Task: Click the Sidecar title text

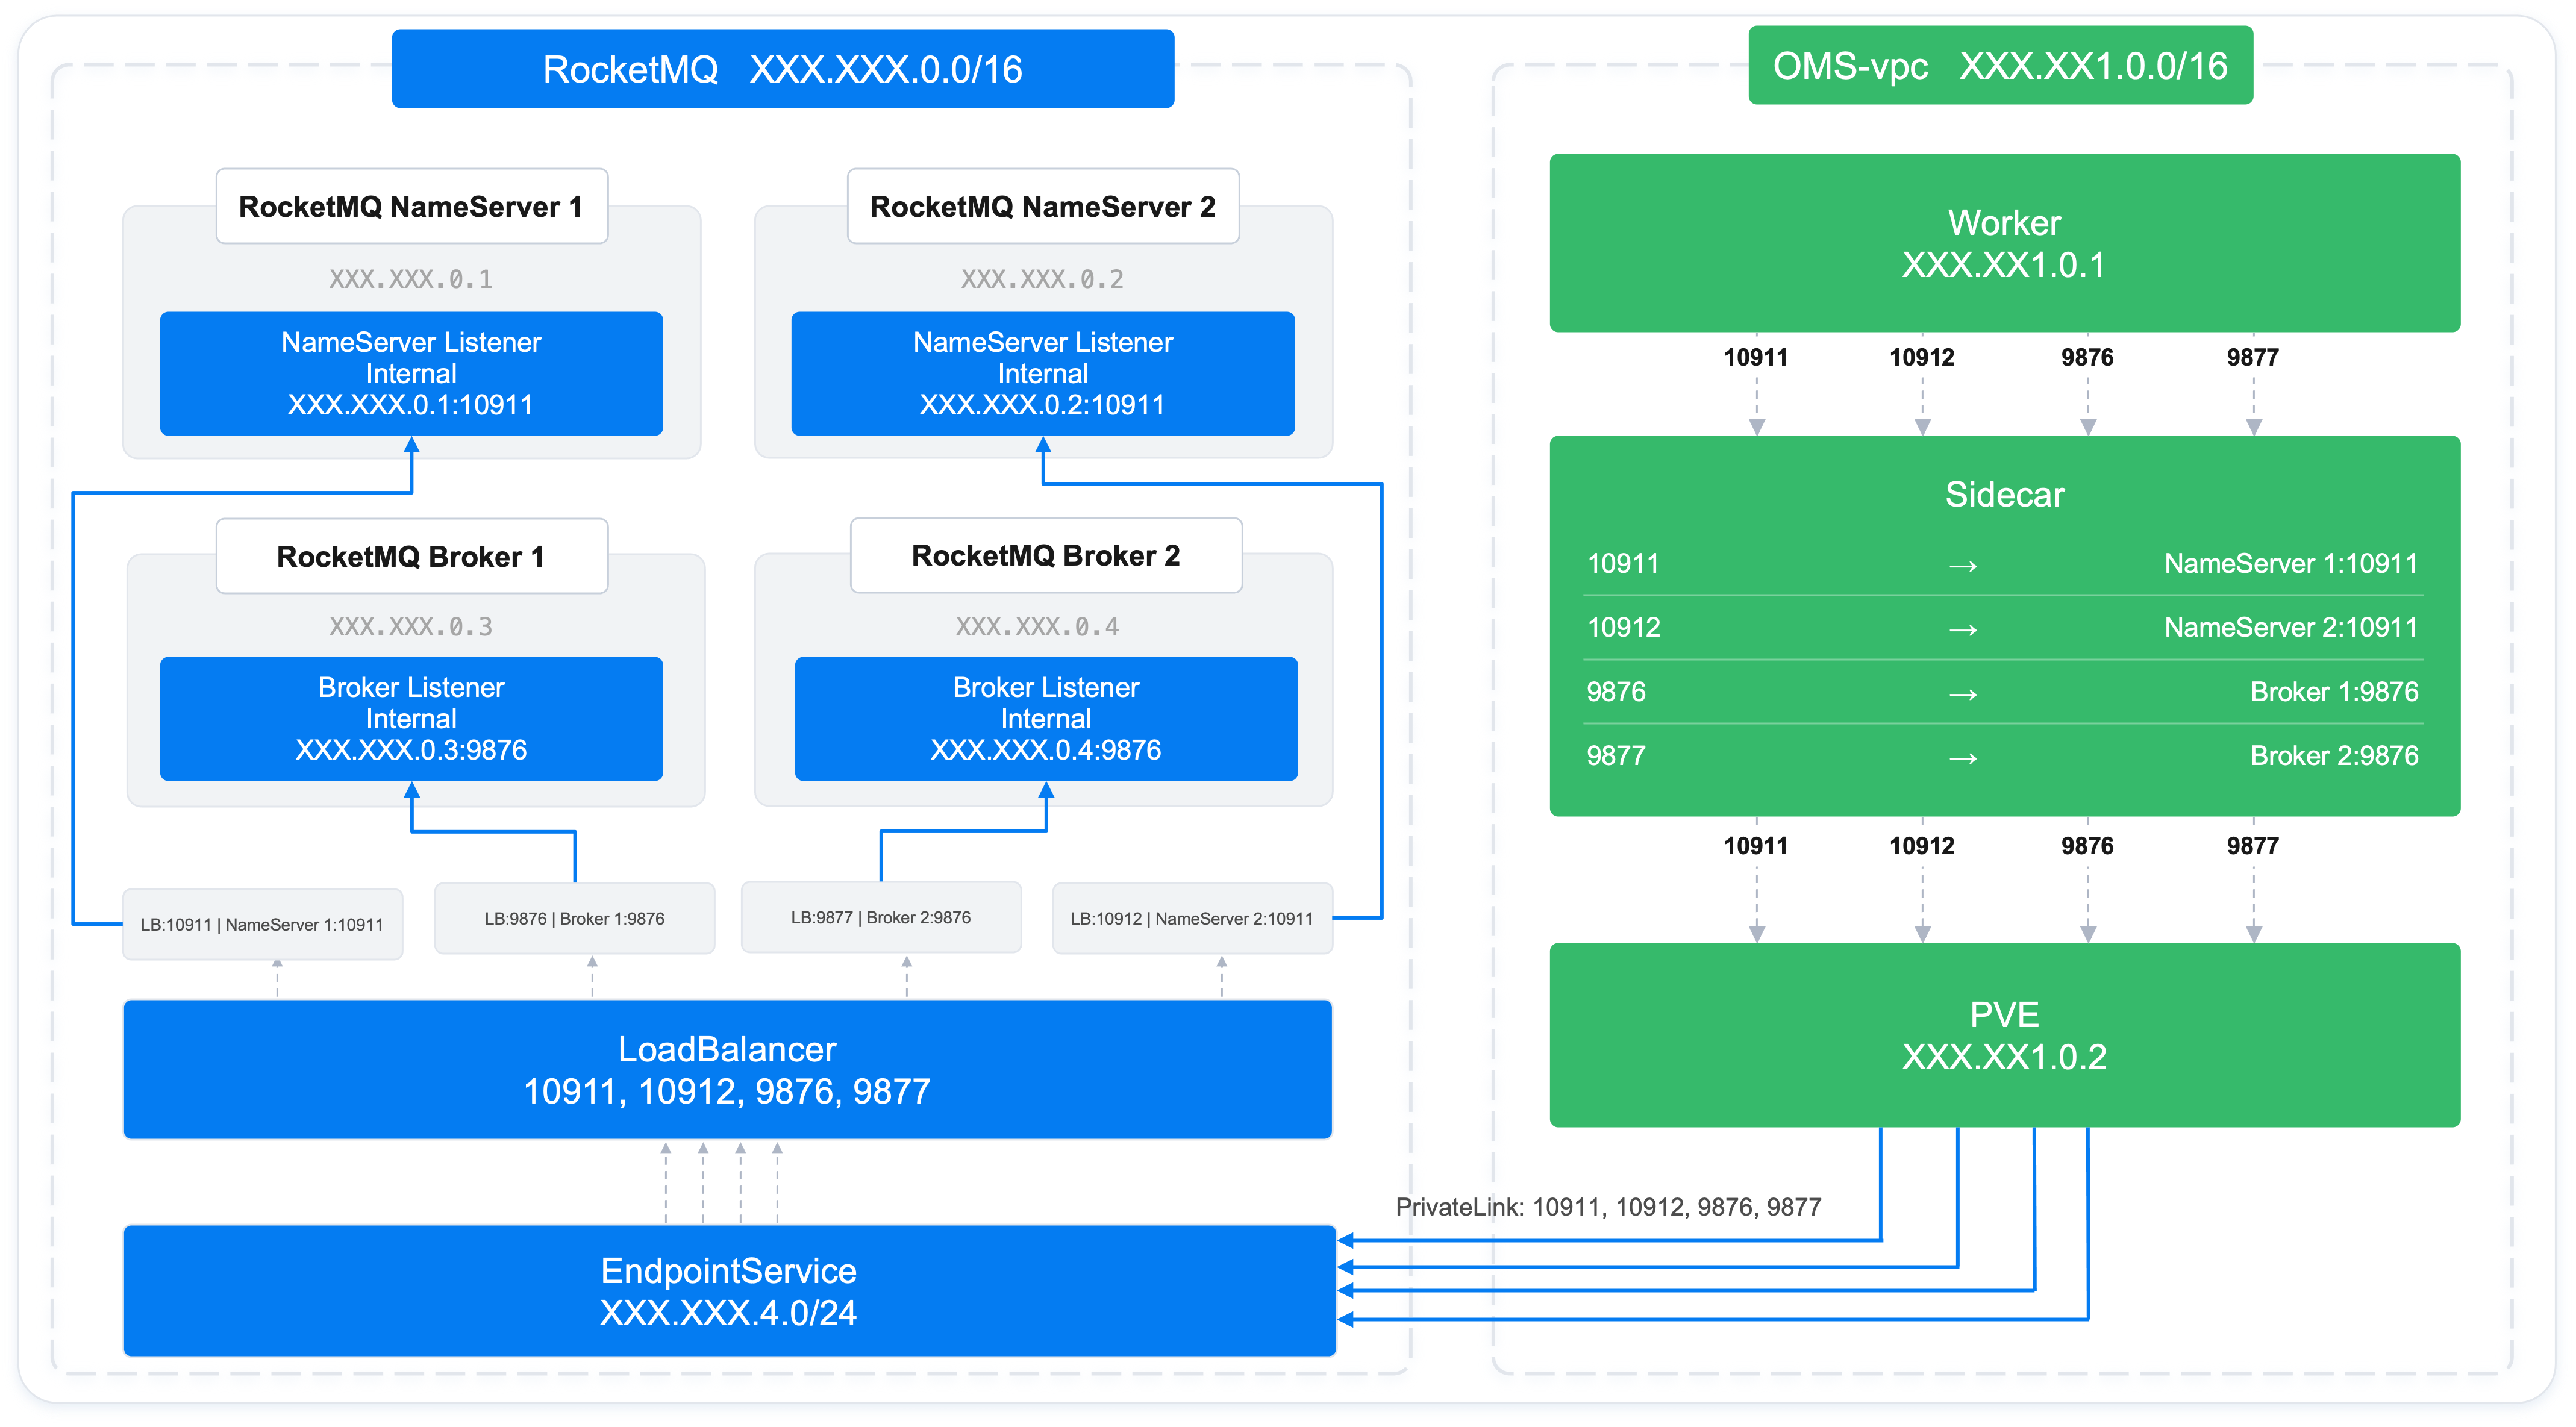Action: point(2004,494)
